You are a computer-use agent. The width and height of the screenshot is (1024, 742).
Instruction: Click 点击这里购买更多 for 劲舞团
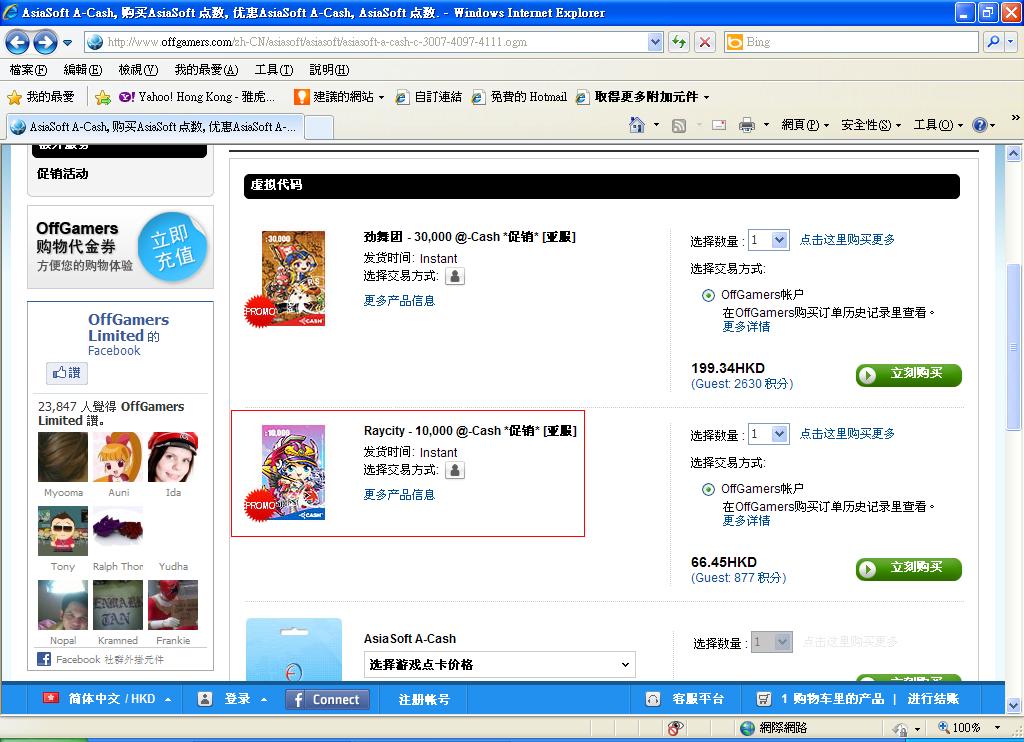[x=847, y=240]
